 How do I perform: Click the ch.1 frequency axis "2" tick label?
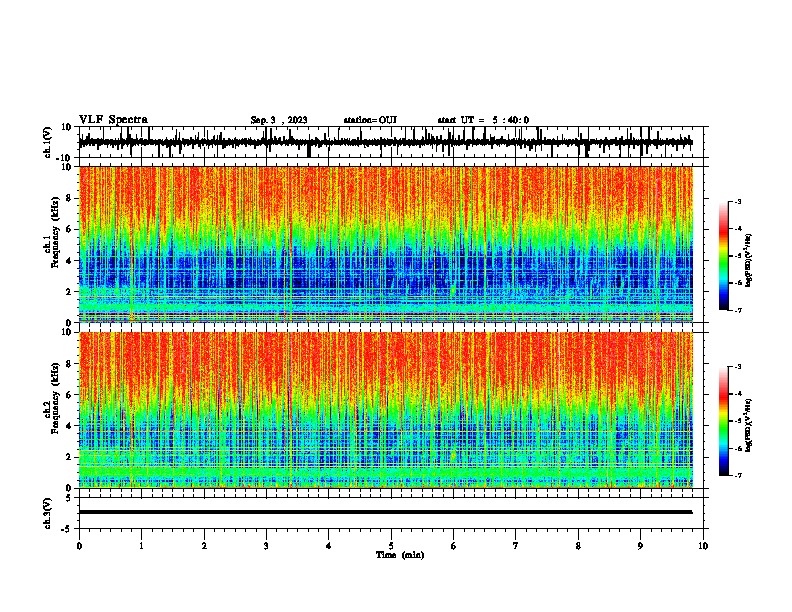click(x=70, y=291)
